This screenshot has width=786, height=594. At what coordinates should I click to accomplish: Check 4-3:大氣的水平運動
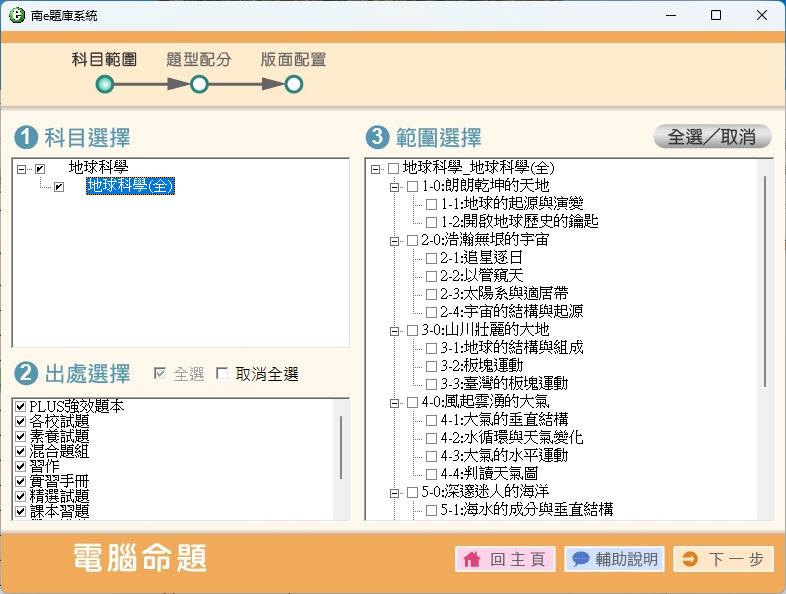pyautogui.click(x=431, y=456)
